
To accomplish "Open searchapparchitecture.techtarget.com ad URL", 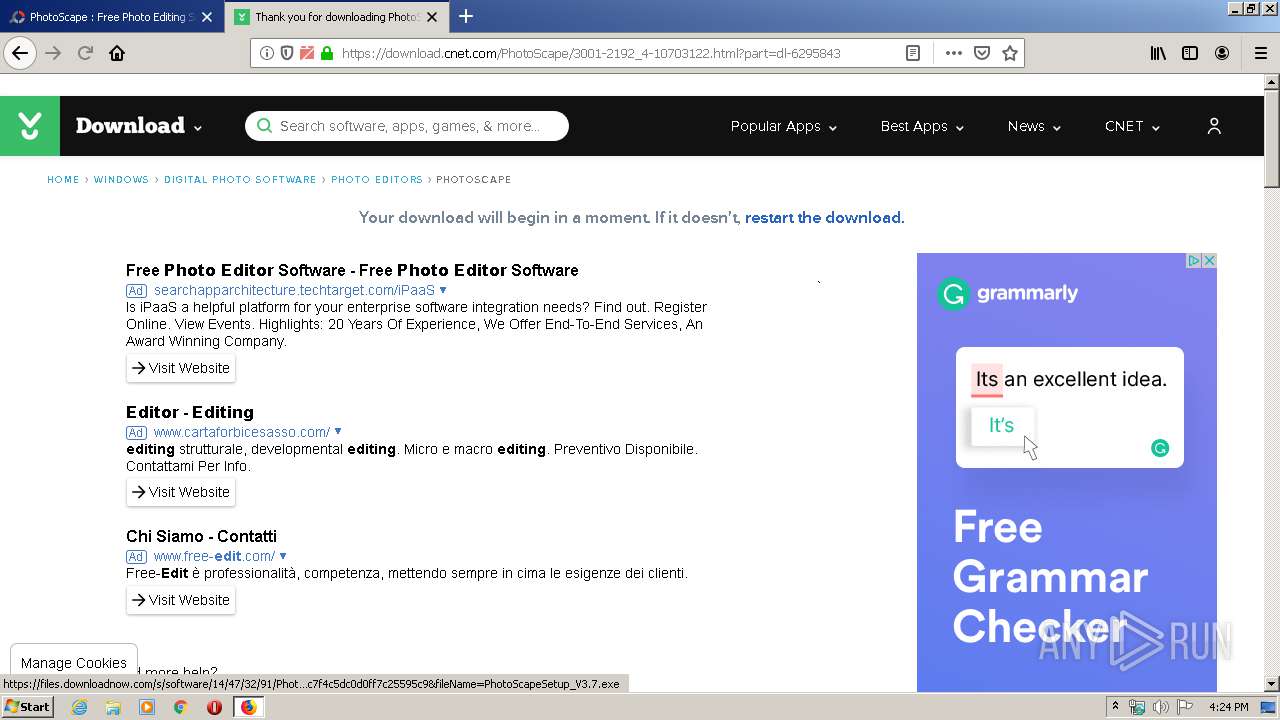I will [294, 290].
